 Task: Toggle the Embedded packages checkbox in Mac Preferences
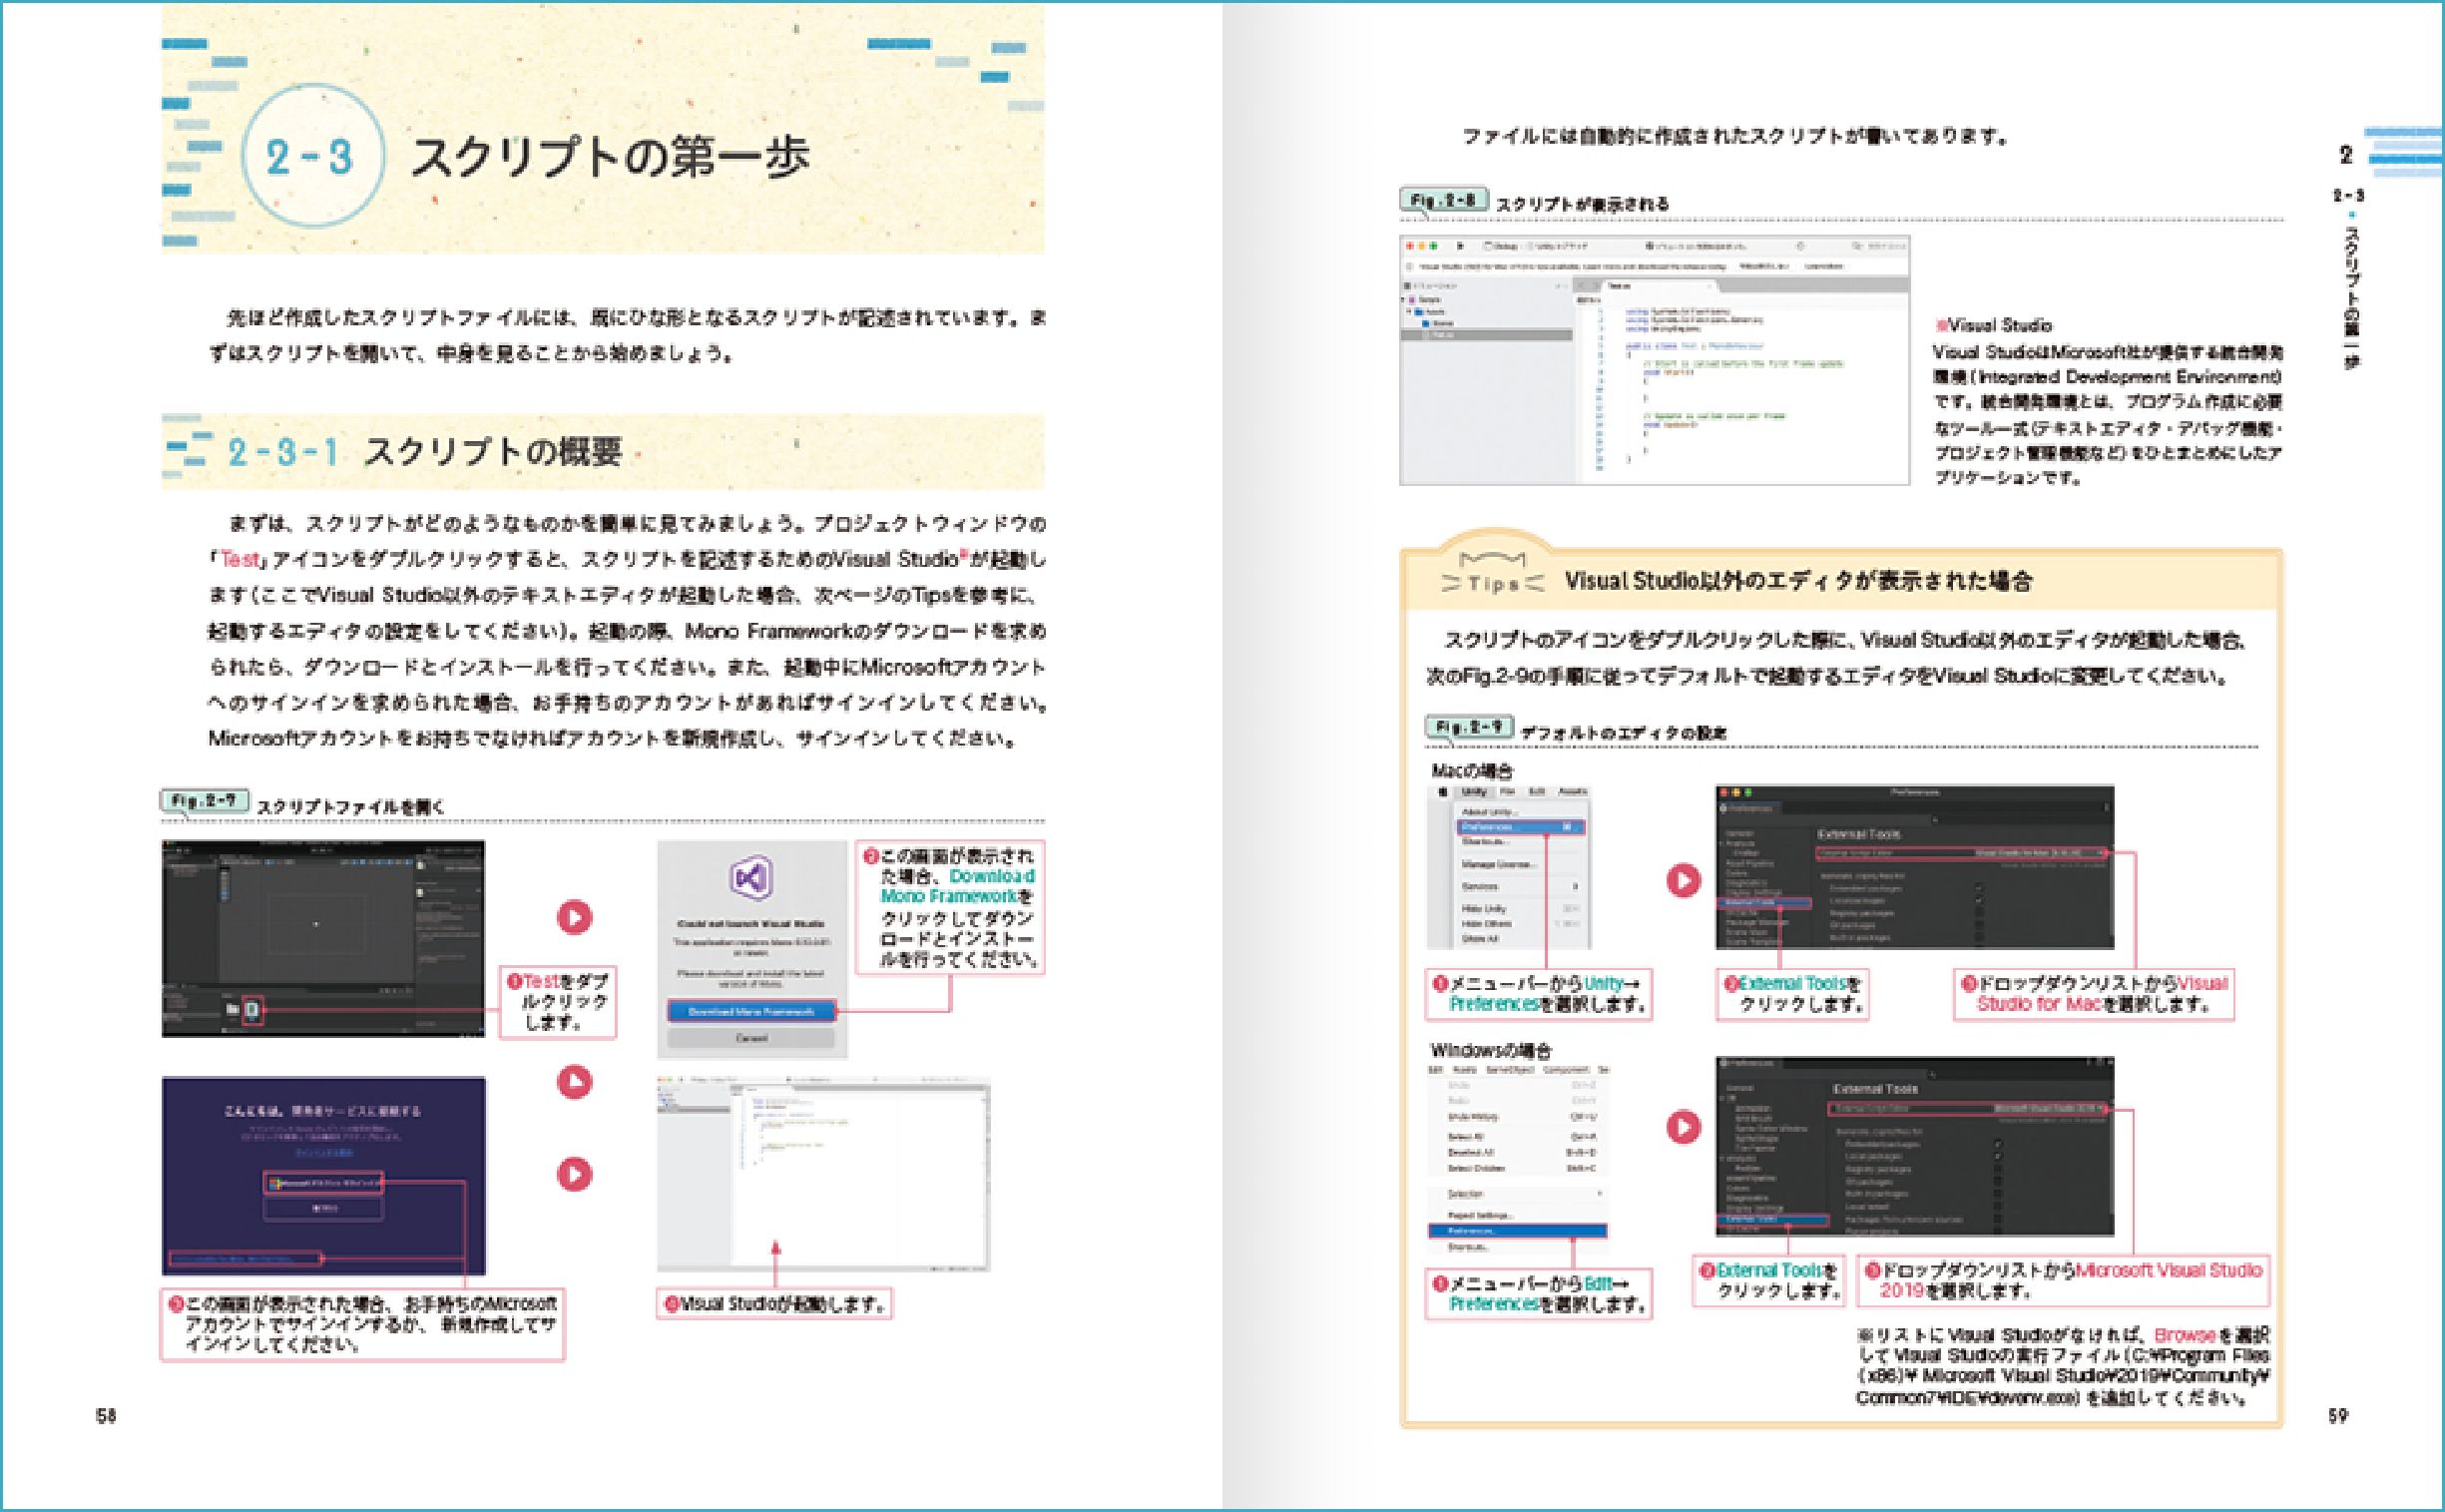(1980, 889)
